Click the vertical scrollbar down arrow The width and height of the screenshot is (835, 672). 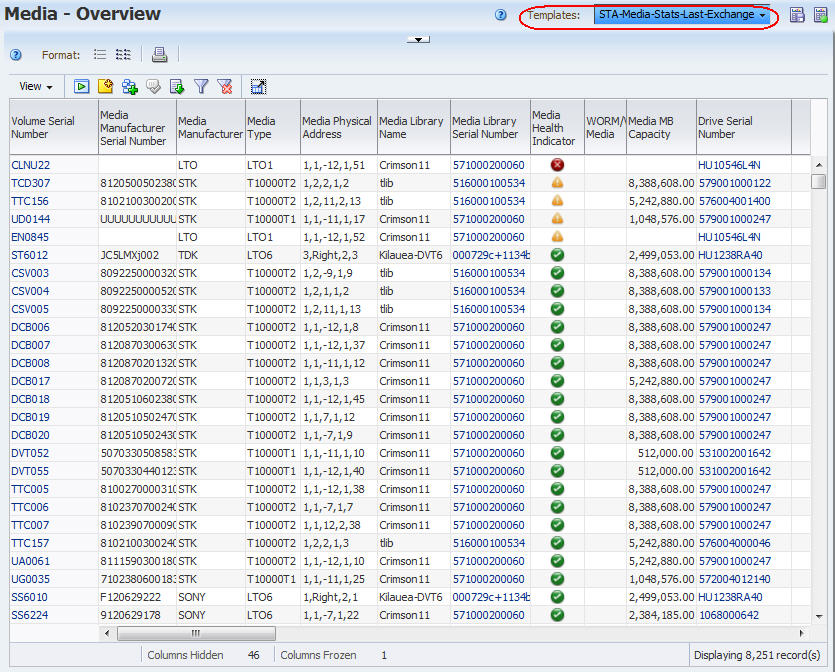point(818,616)
